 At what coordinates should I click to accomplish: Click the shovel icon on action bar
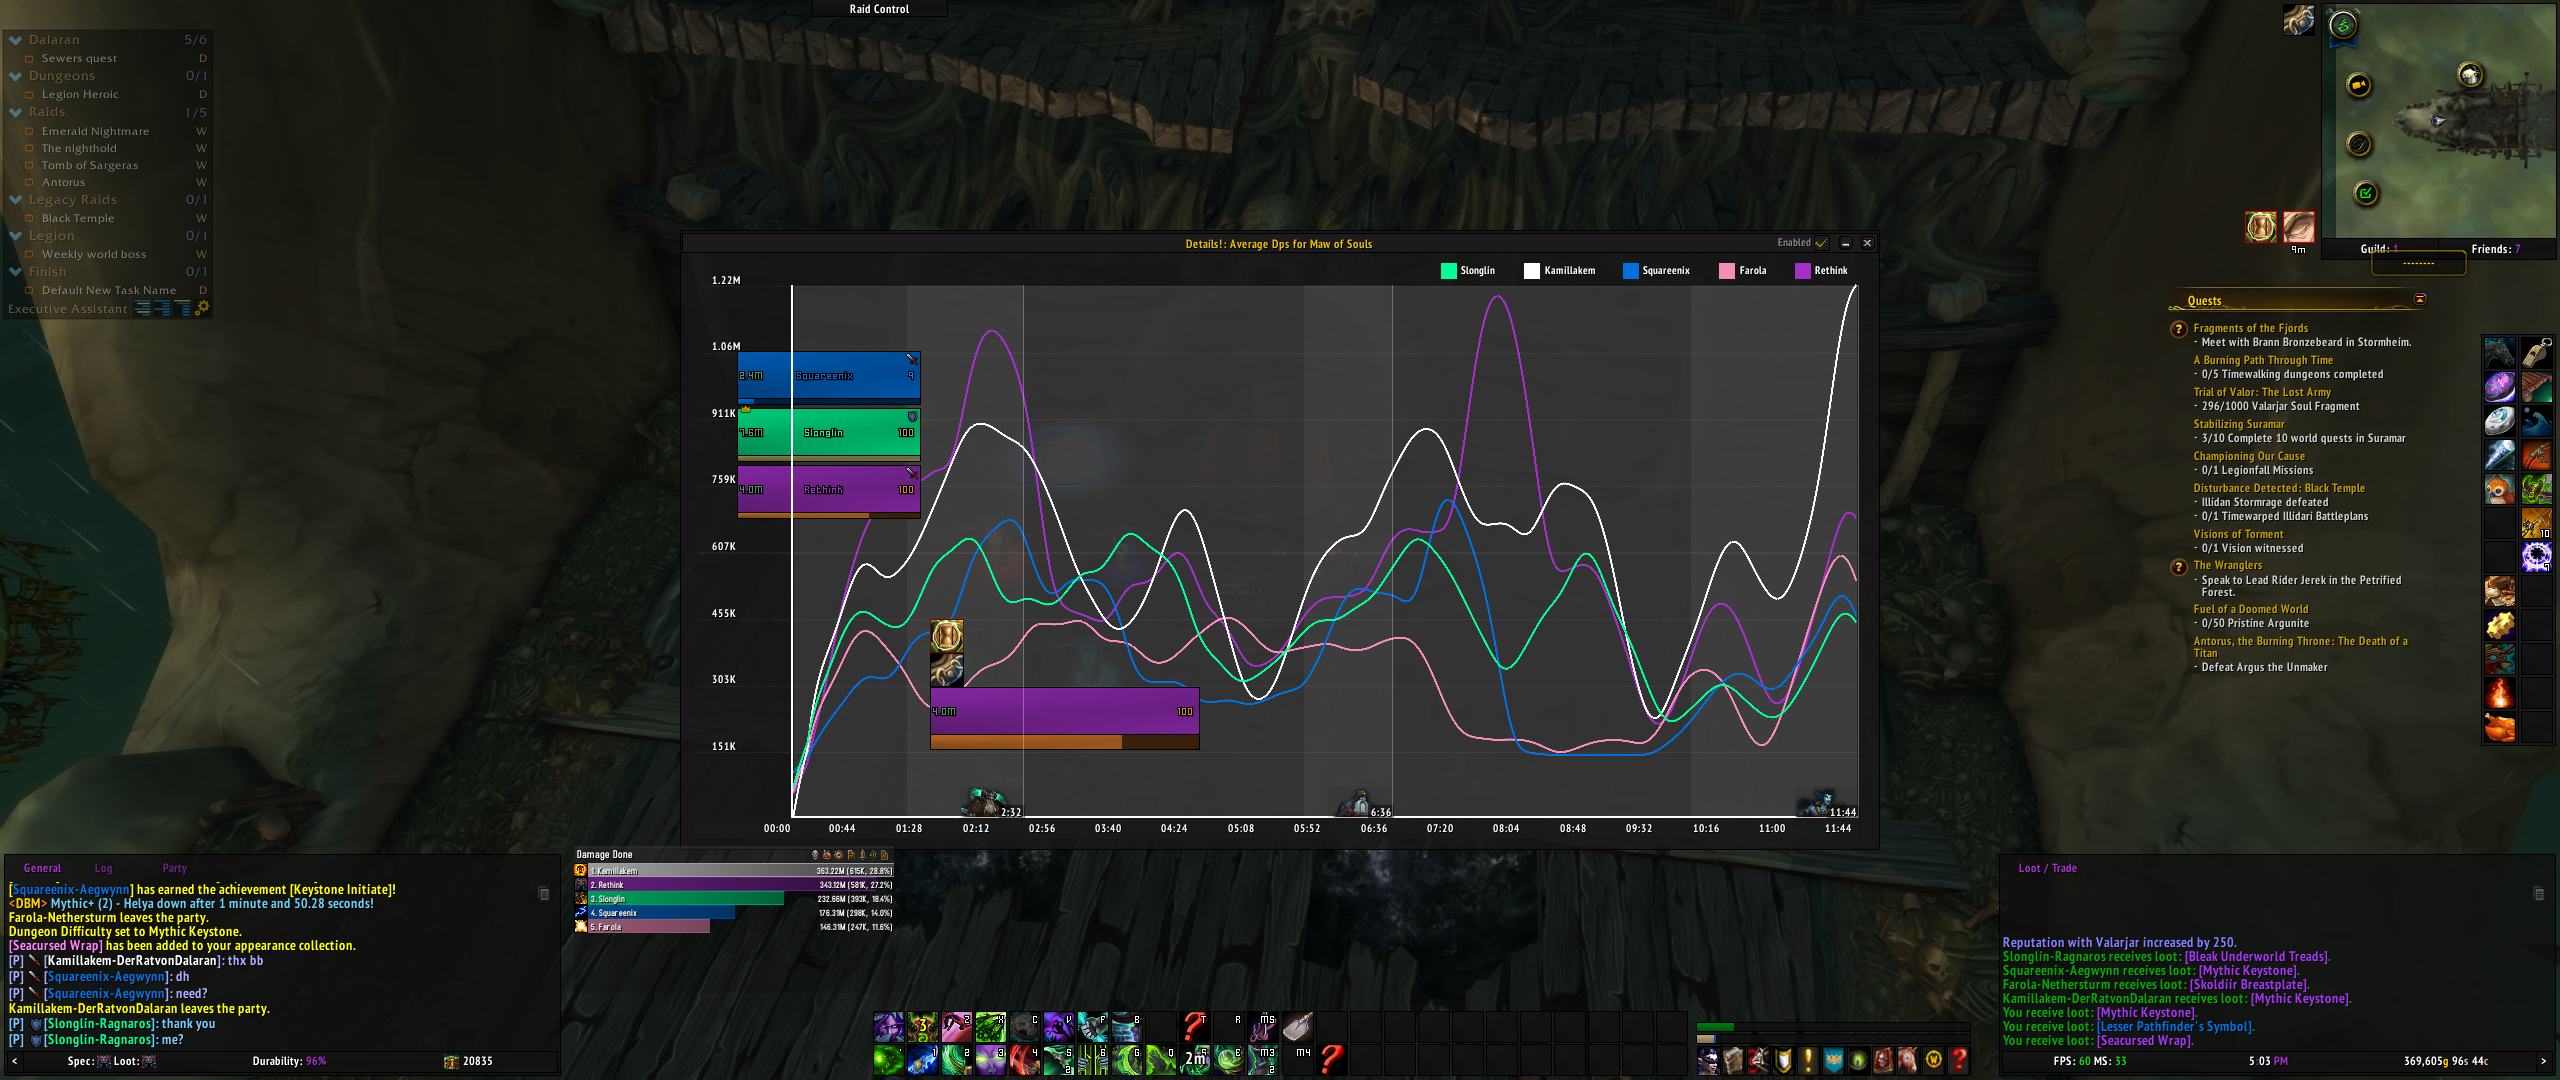point(1298,1027)
